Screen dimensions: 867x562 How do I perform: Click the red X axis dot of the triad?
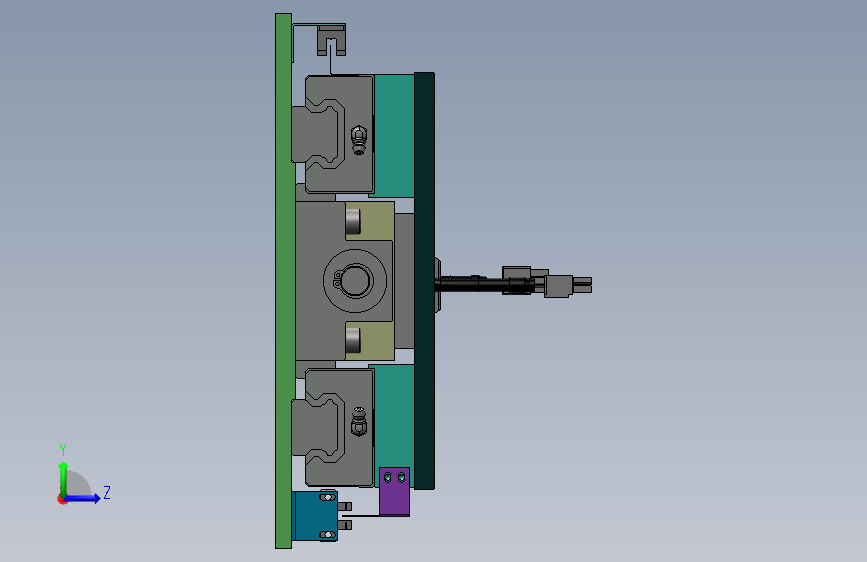point(61,499)
